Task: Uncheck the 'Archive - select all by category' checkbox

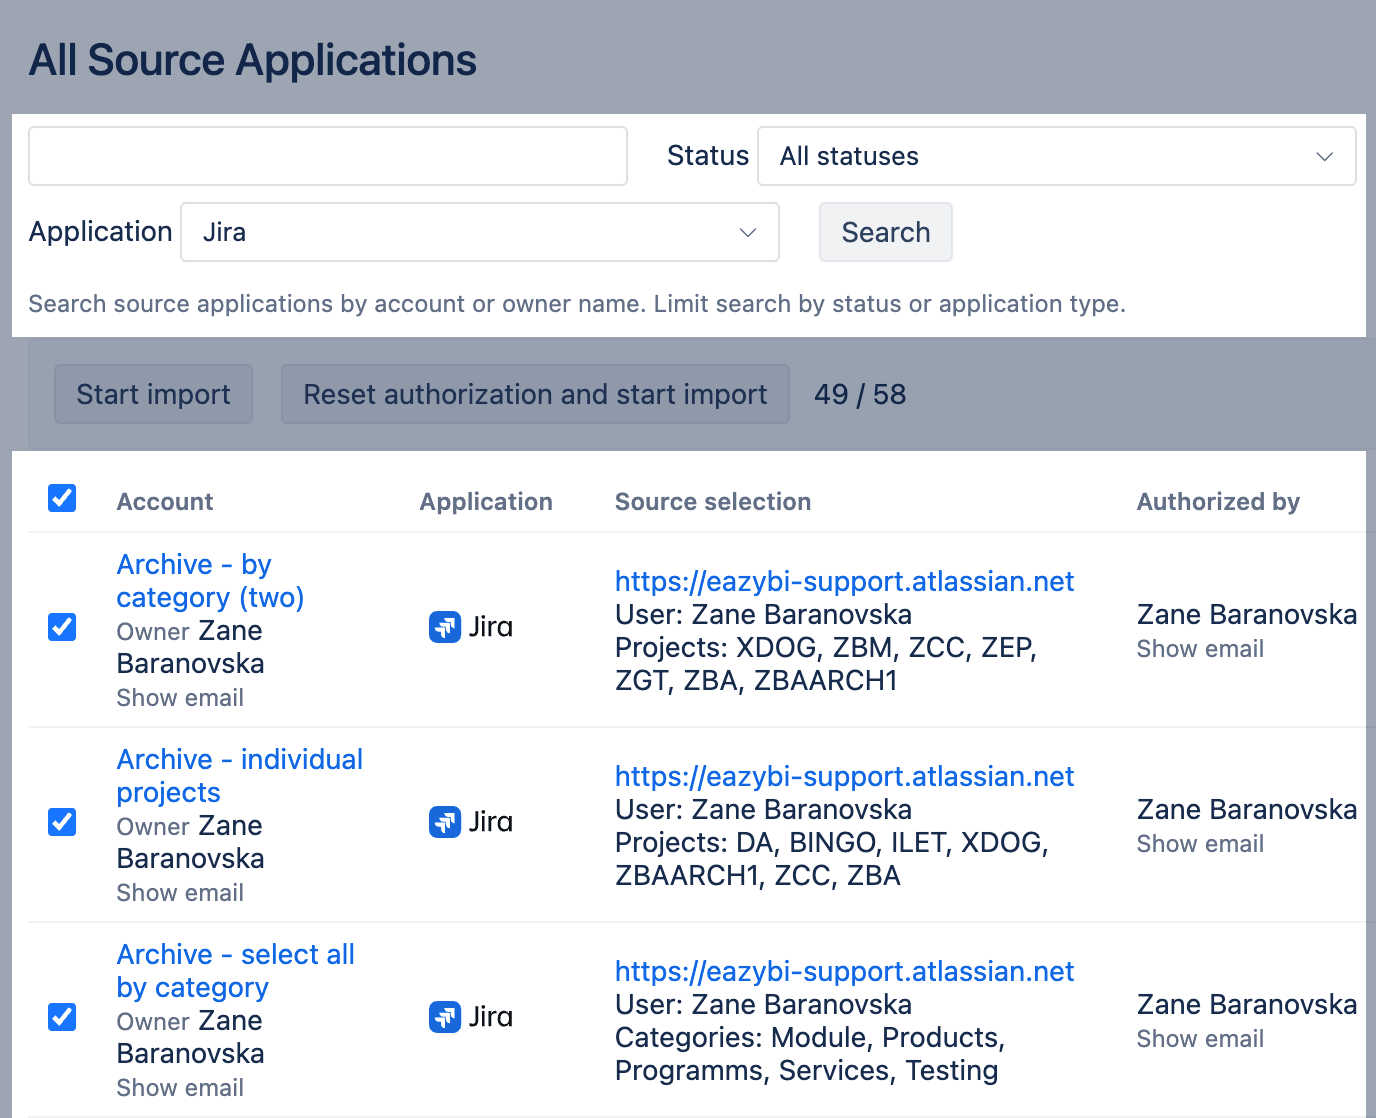Action: pyautogui.click(x=62, y=1017)
